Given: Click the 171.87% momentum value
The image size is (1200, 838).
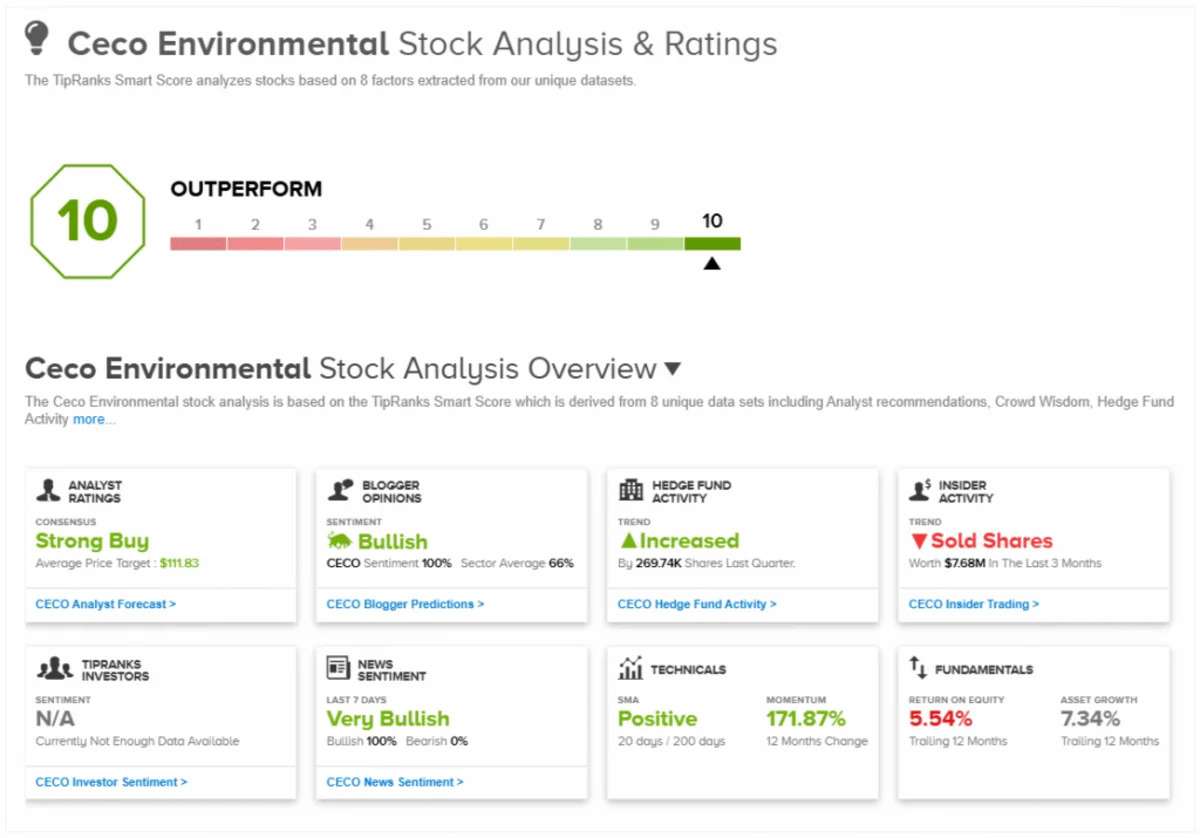Looking at the screenshot, I should click(806, 719).
